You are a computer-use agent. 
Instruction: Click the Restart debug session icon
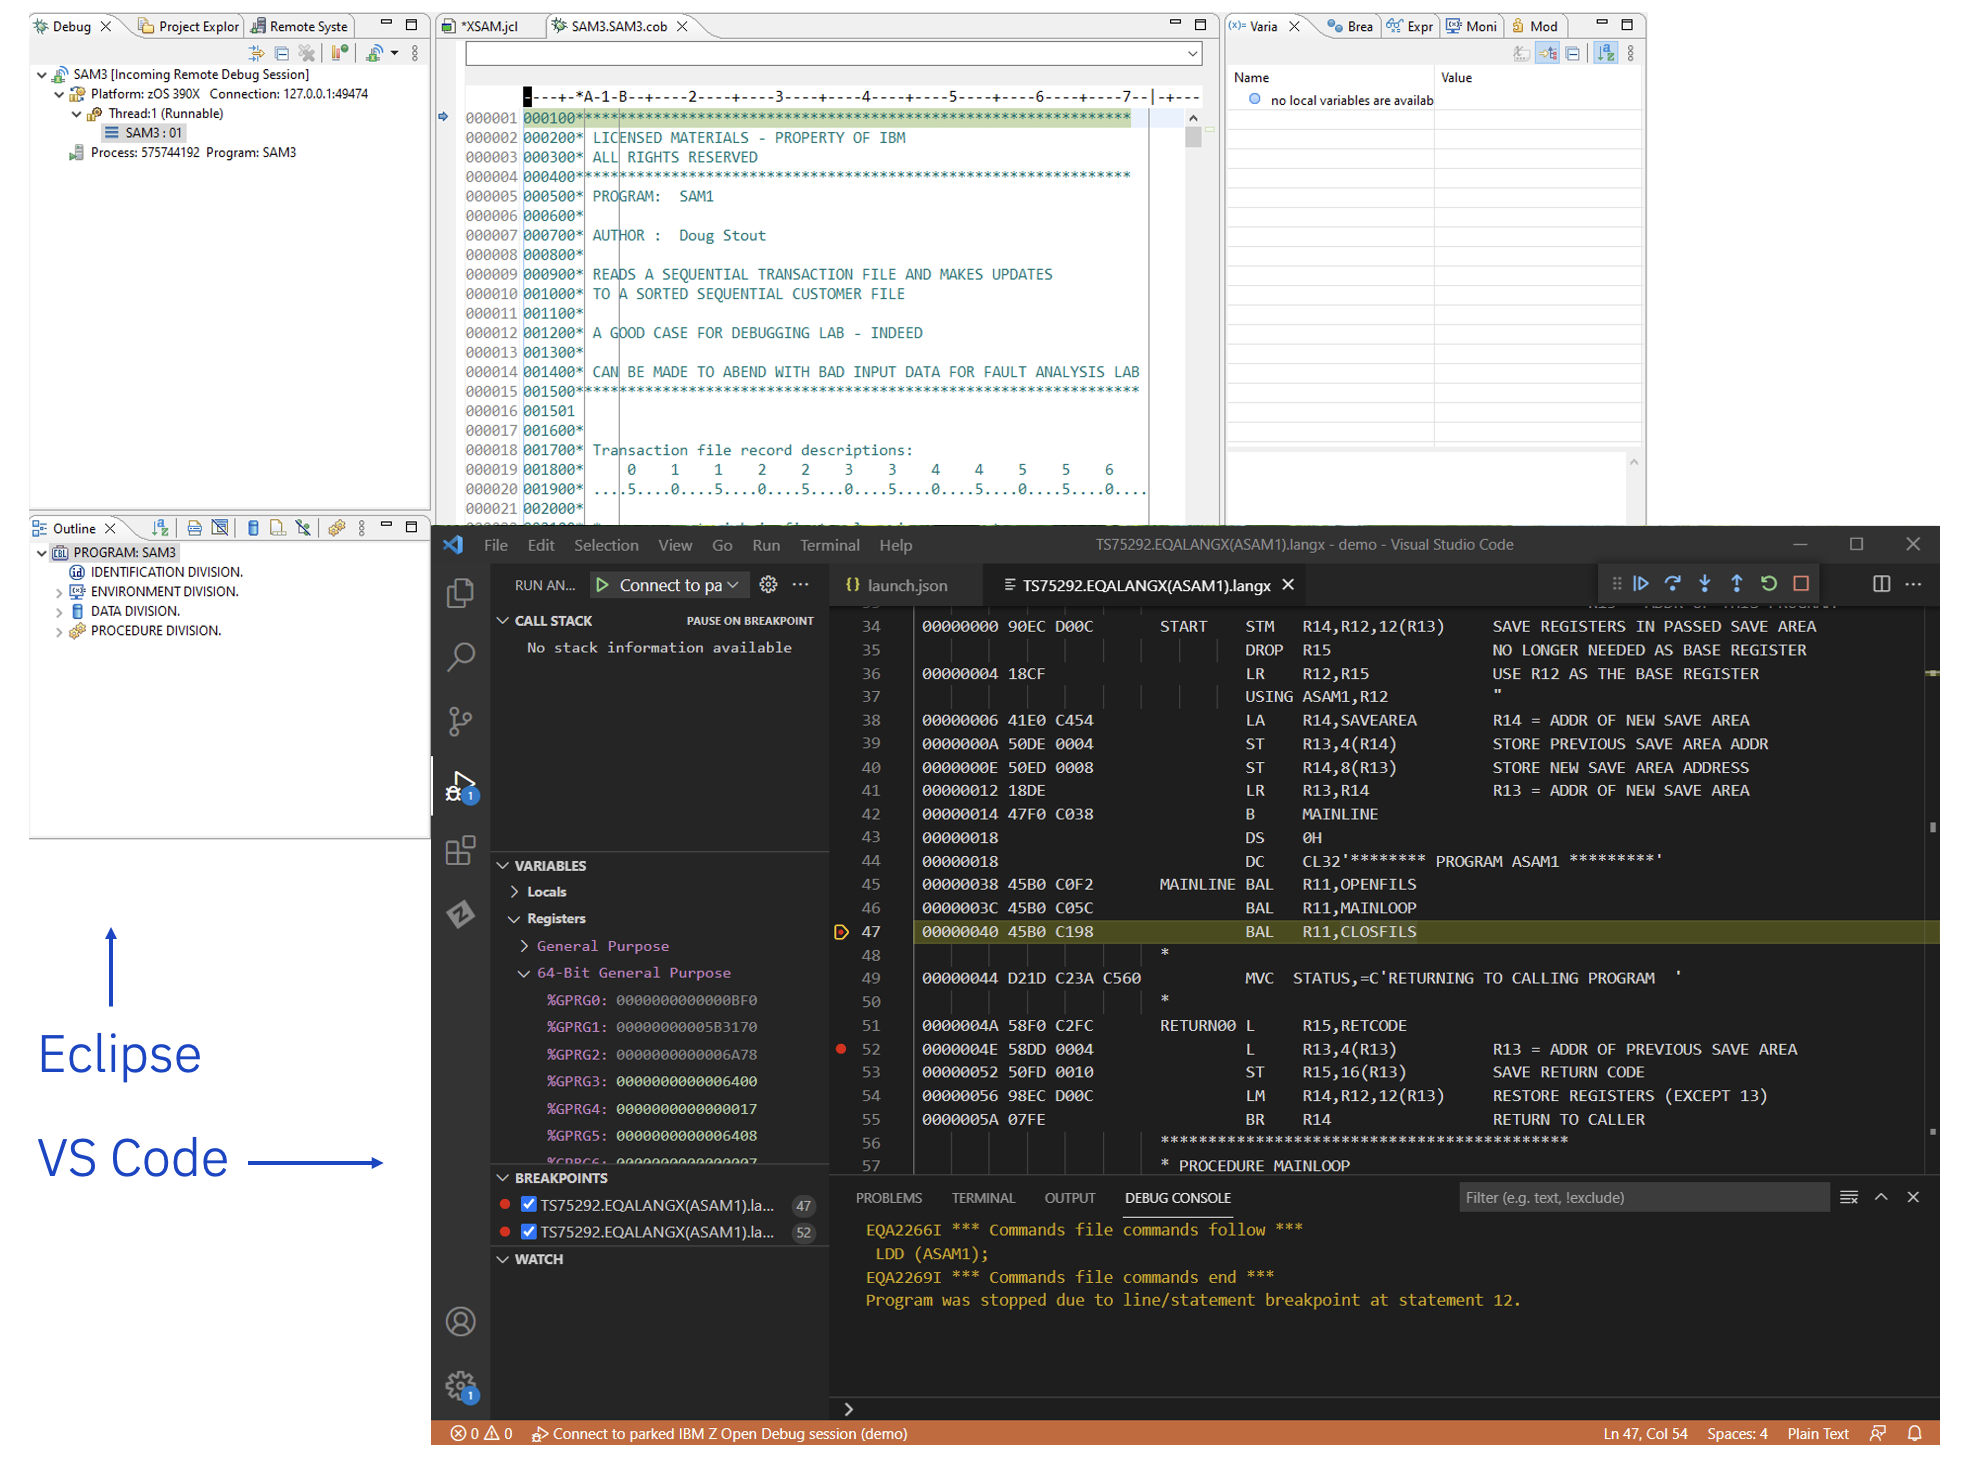(1769, 583)
